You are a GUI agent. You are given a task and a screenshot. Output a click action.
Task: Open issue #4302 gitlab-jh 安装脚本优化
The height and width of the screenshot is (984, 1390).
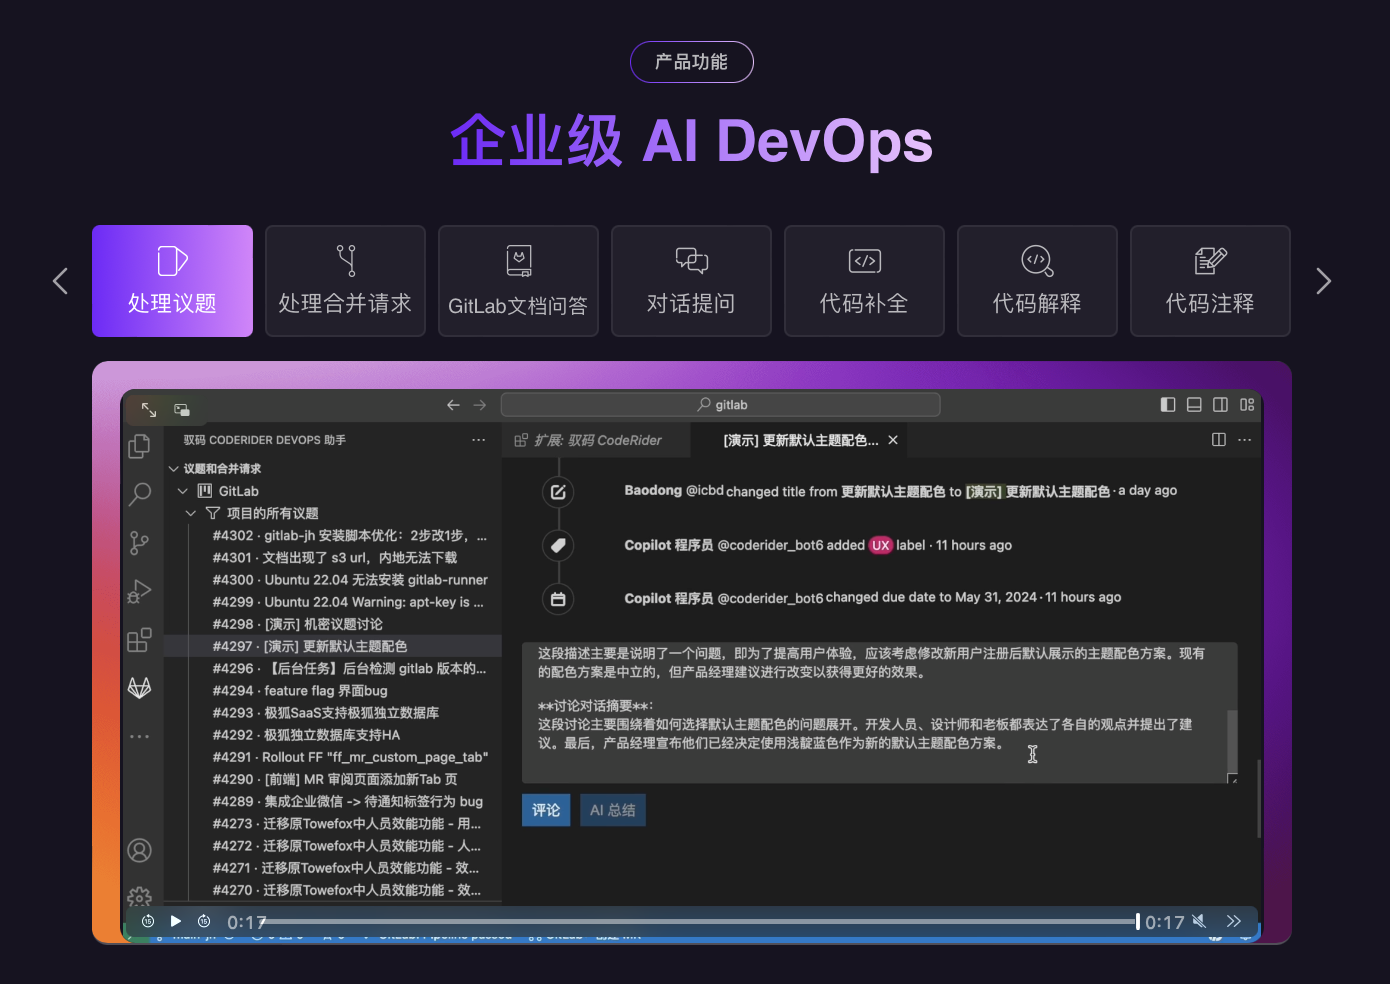(x=350, y=536)
